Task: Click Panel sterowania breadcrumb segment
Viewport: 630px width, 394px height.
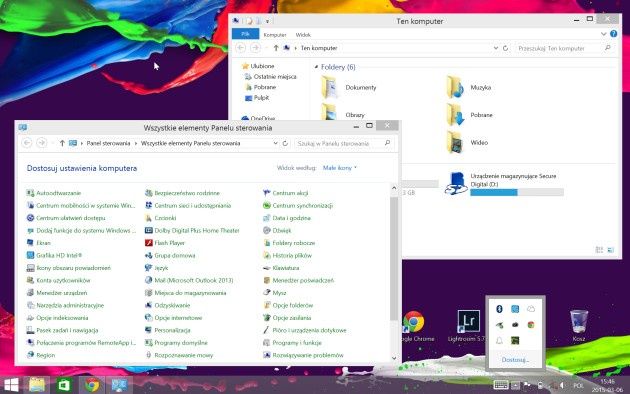Action: click(x=108, y=143)
